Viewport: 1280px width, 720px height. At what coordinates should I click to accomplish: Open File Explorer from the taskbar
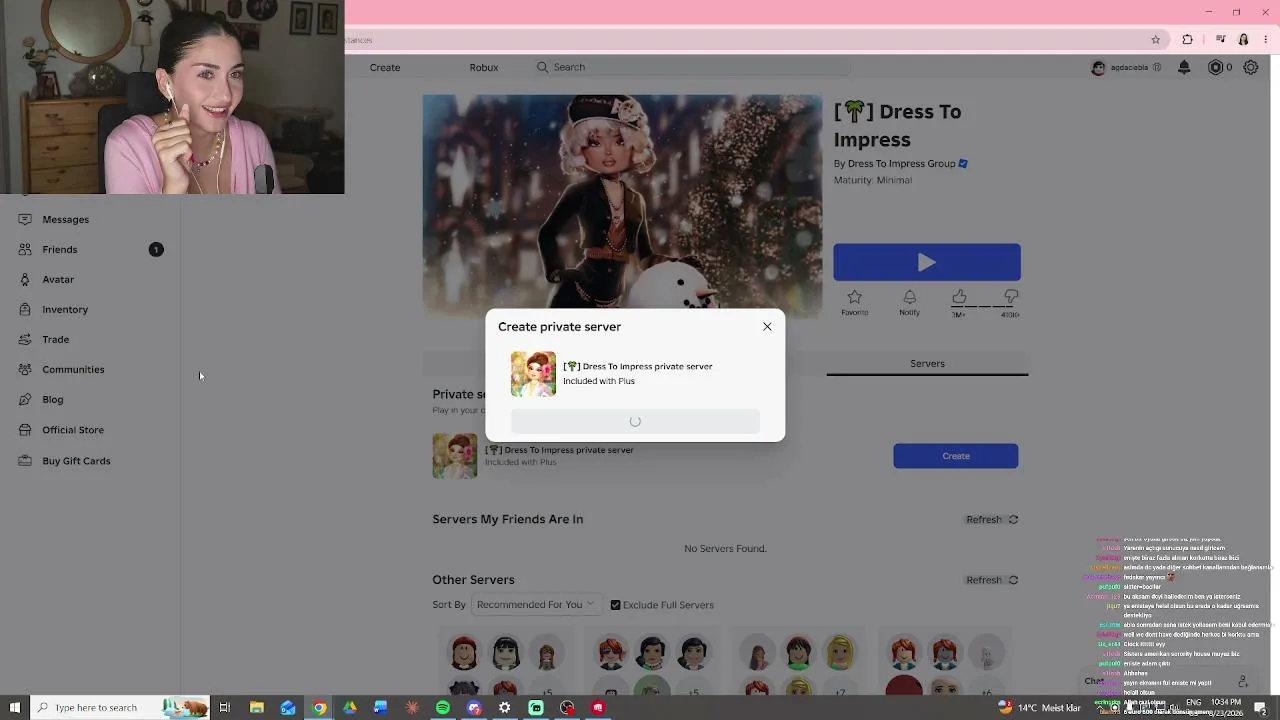coord(257,708)
